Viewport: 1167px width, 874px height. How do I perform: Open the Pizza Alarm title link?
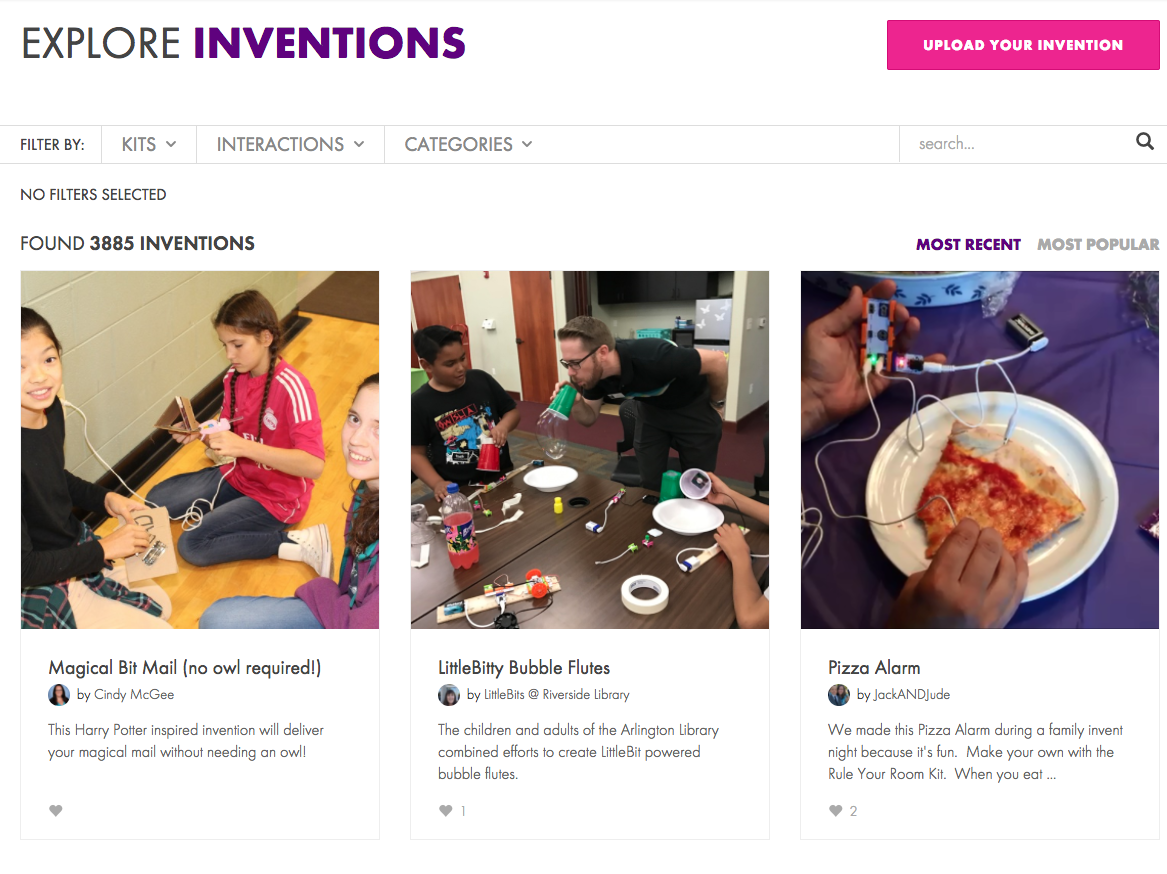(874, 668)
